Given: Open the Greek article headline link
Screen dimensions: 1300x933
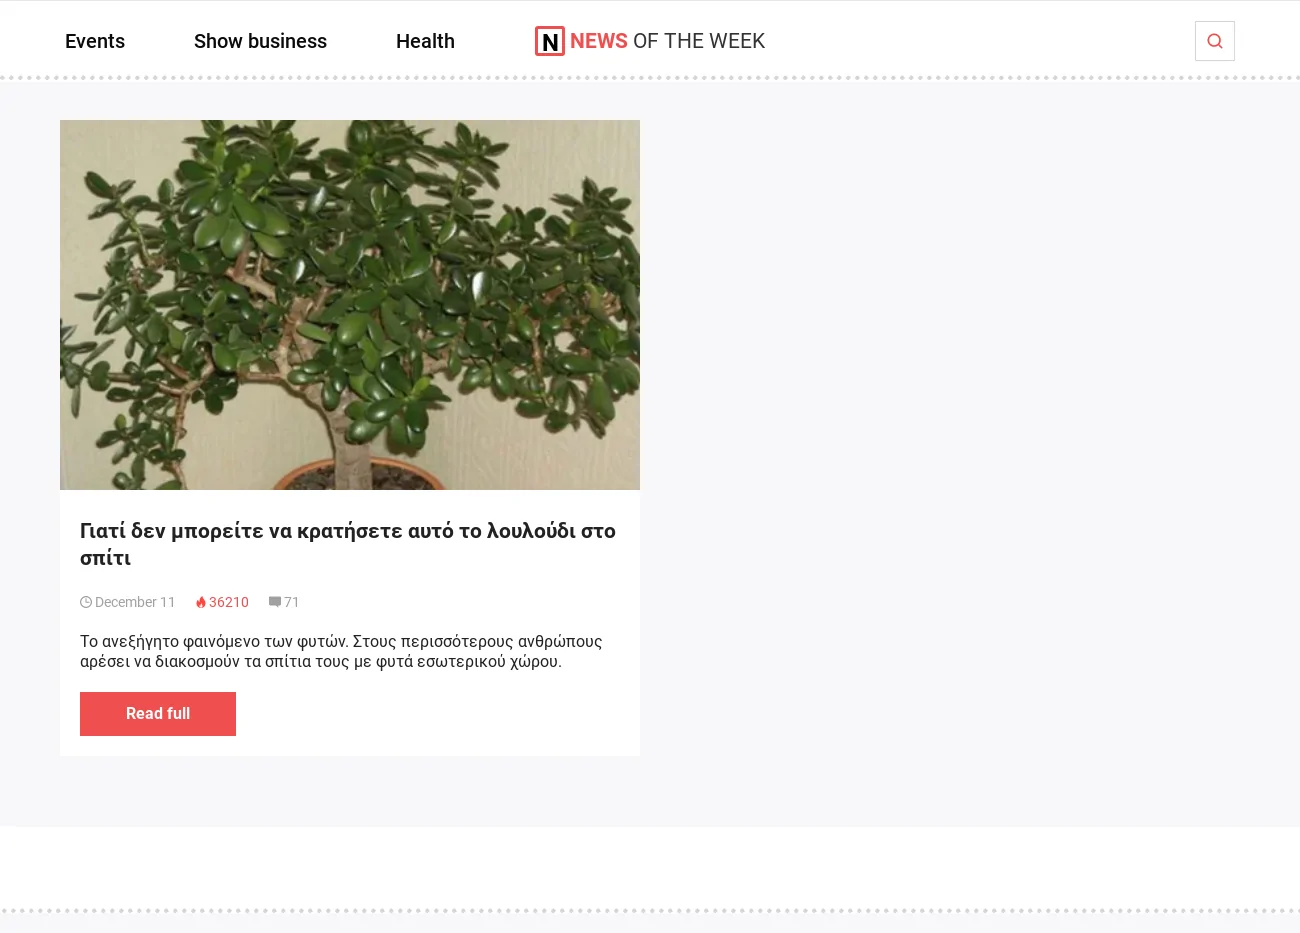Looking at the screenshot, I should pos(348,544).
